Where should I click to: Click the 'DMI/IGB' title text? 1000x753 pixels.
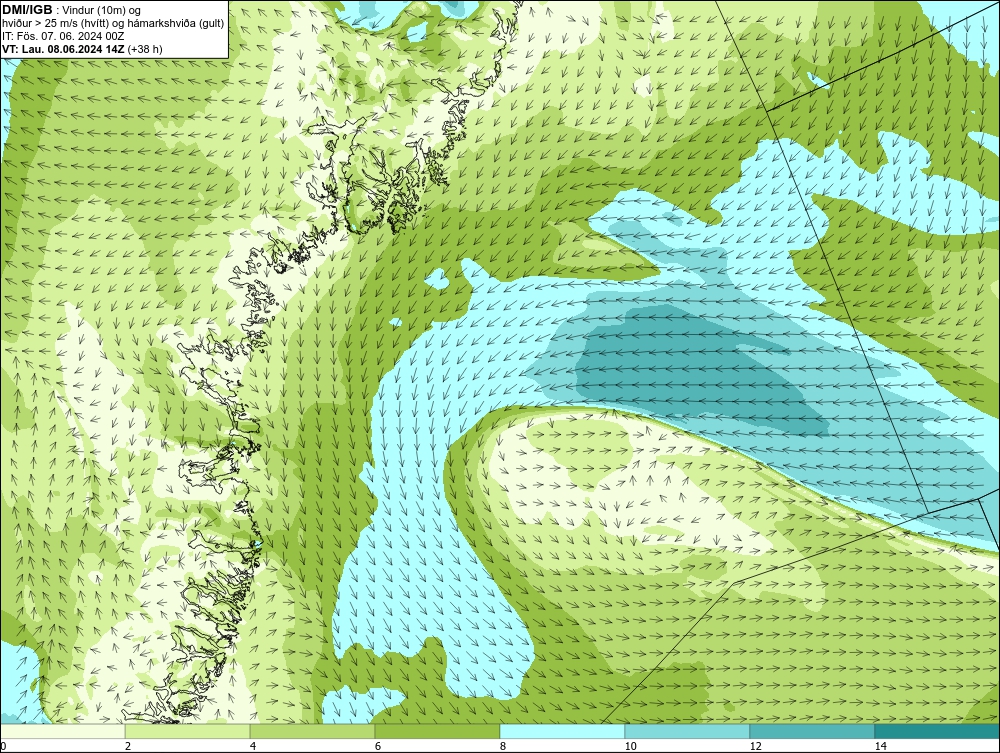click(x=27, y=10)
